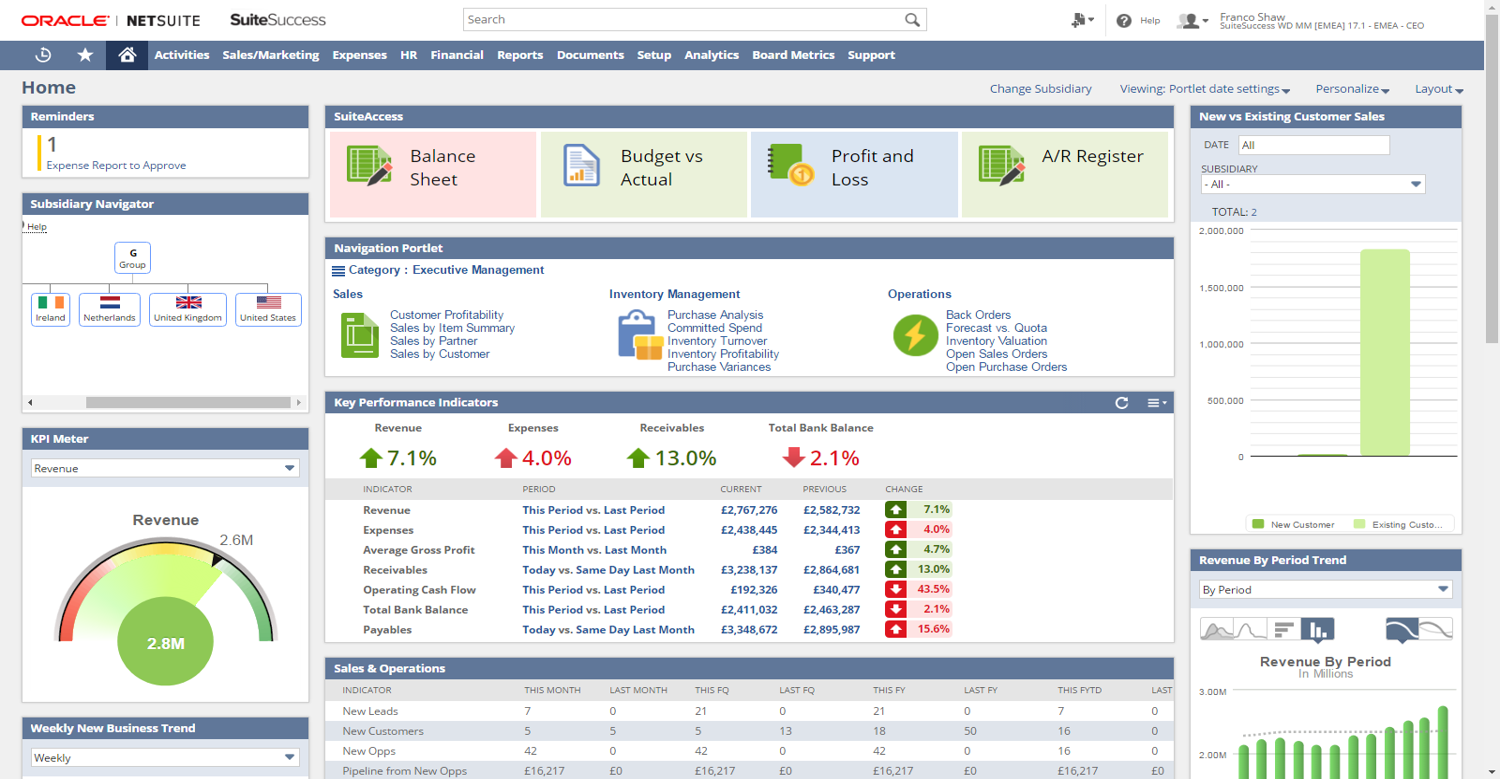Click the Help question mark icon
The height and width of the screenshot is (779, 1500).
point(1125,20)
